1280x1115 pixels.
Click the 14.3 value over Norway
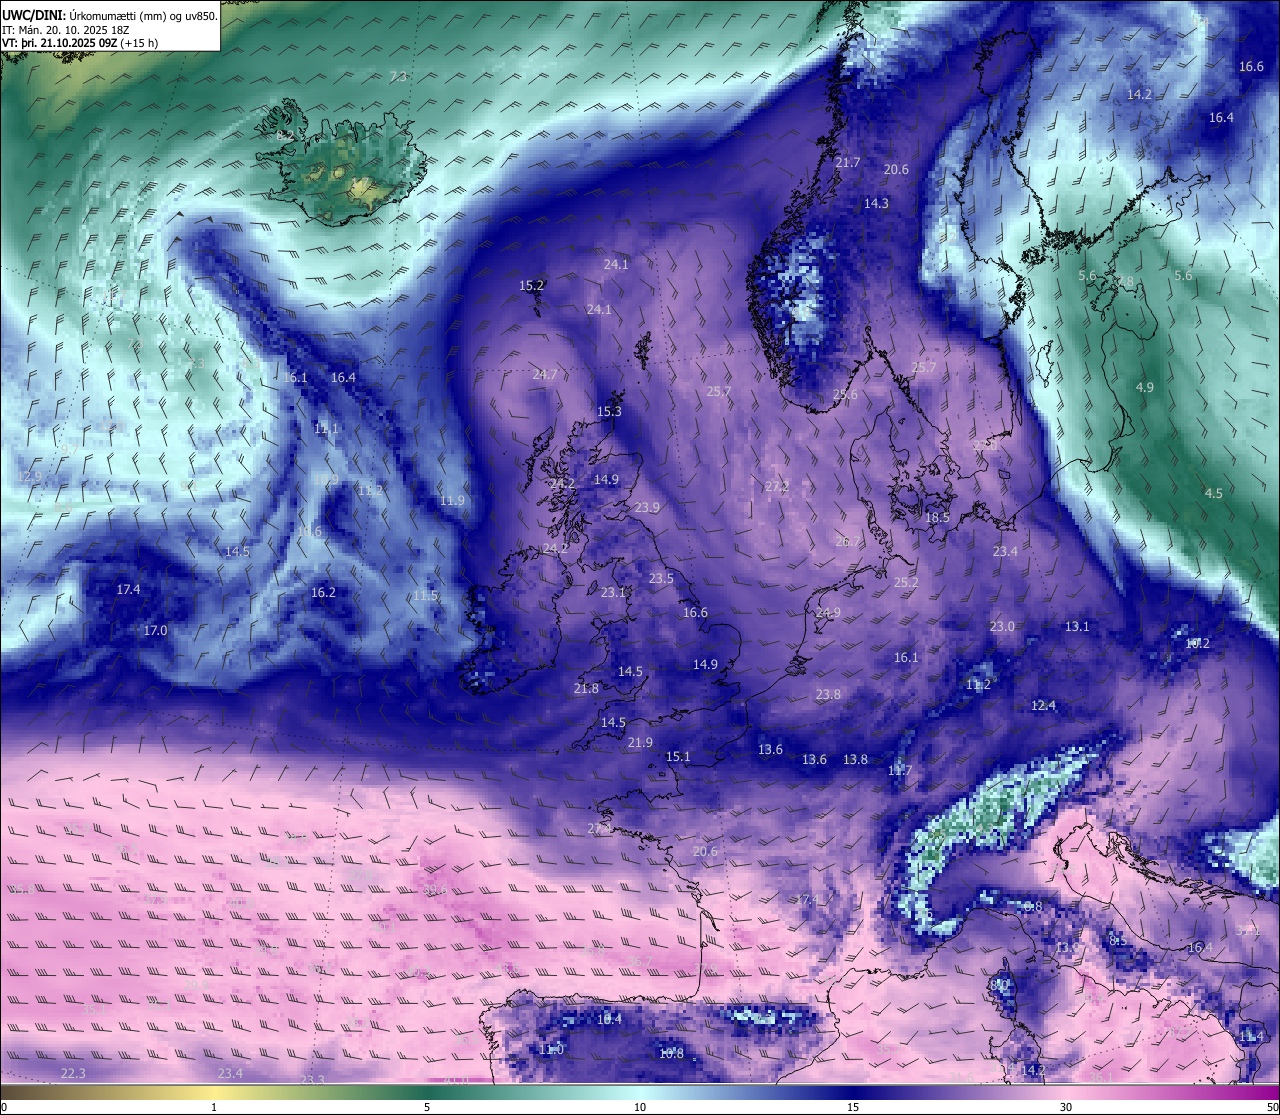(876, 203)
